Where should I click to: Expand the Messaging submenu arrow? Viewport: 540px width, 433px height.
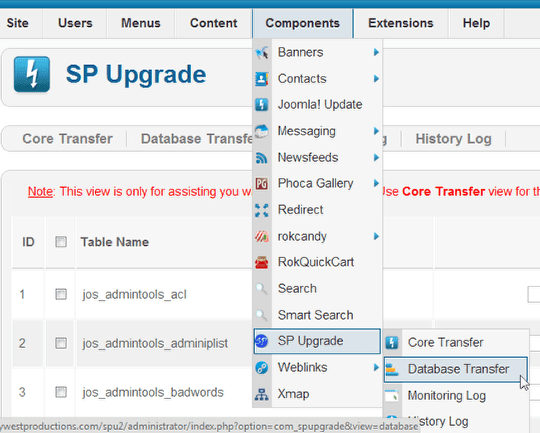pyautogui.click(x=376, y=131)
